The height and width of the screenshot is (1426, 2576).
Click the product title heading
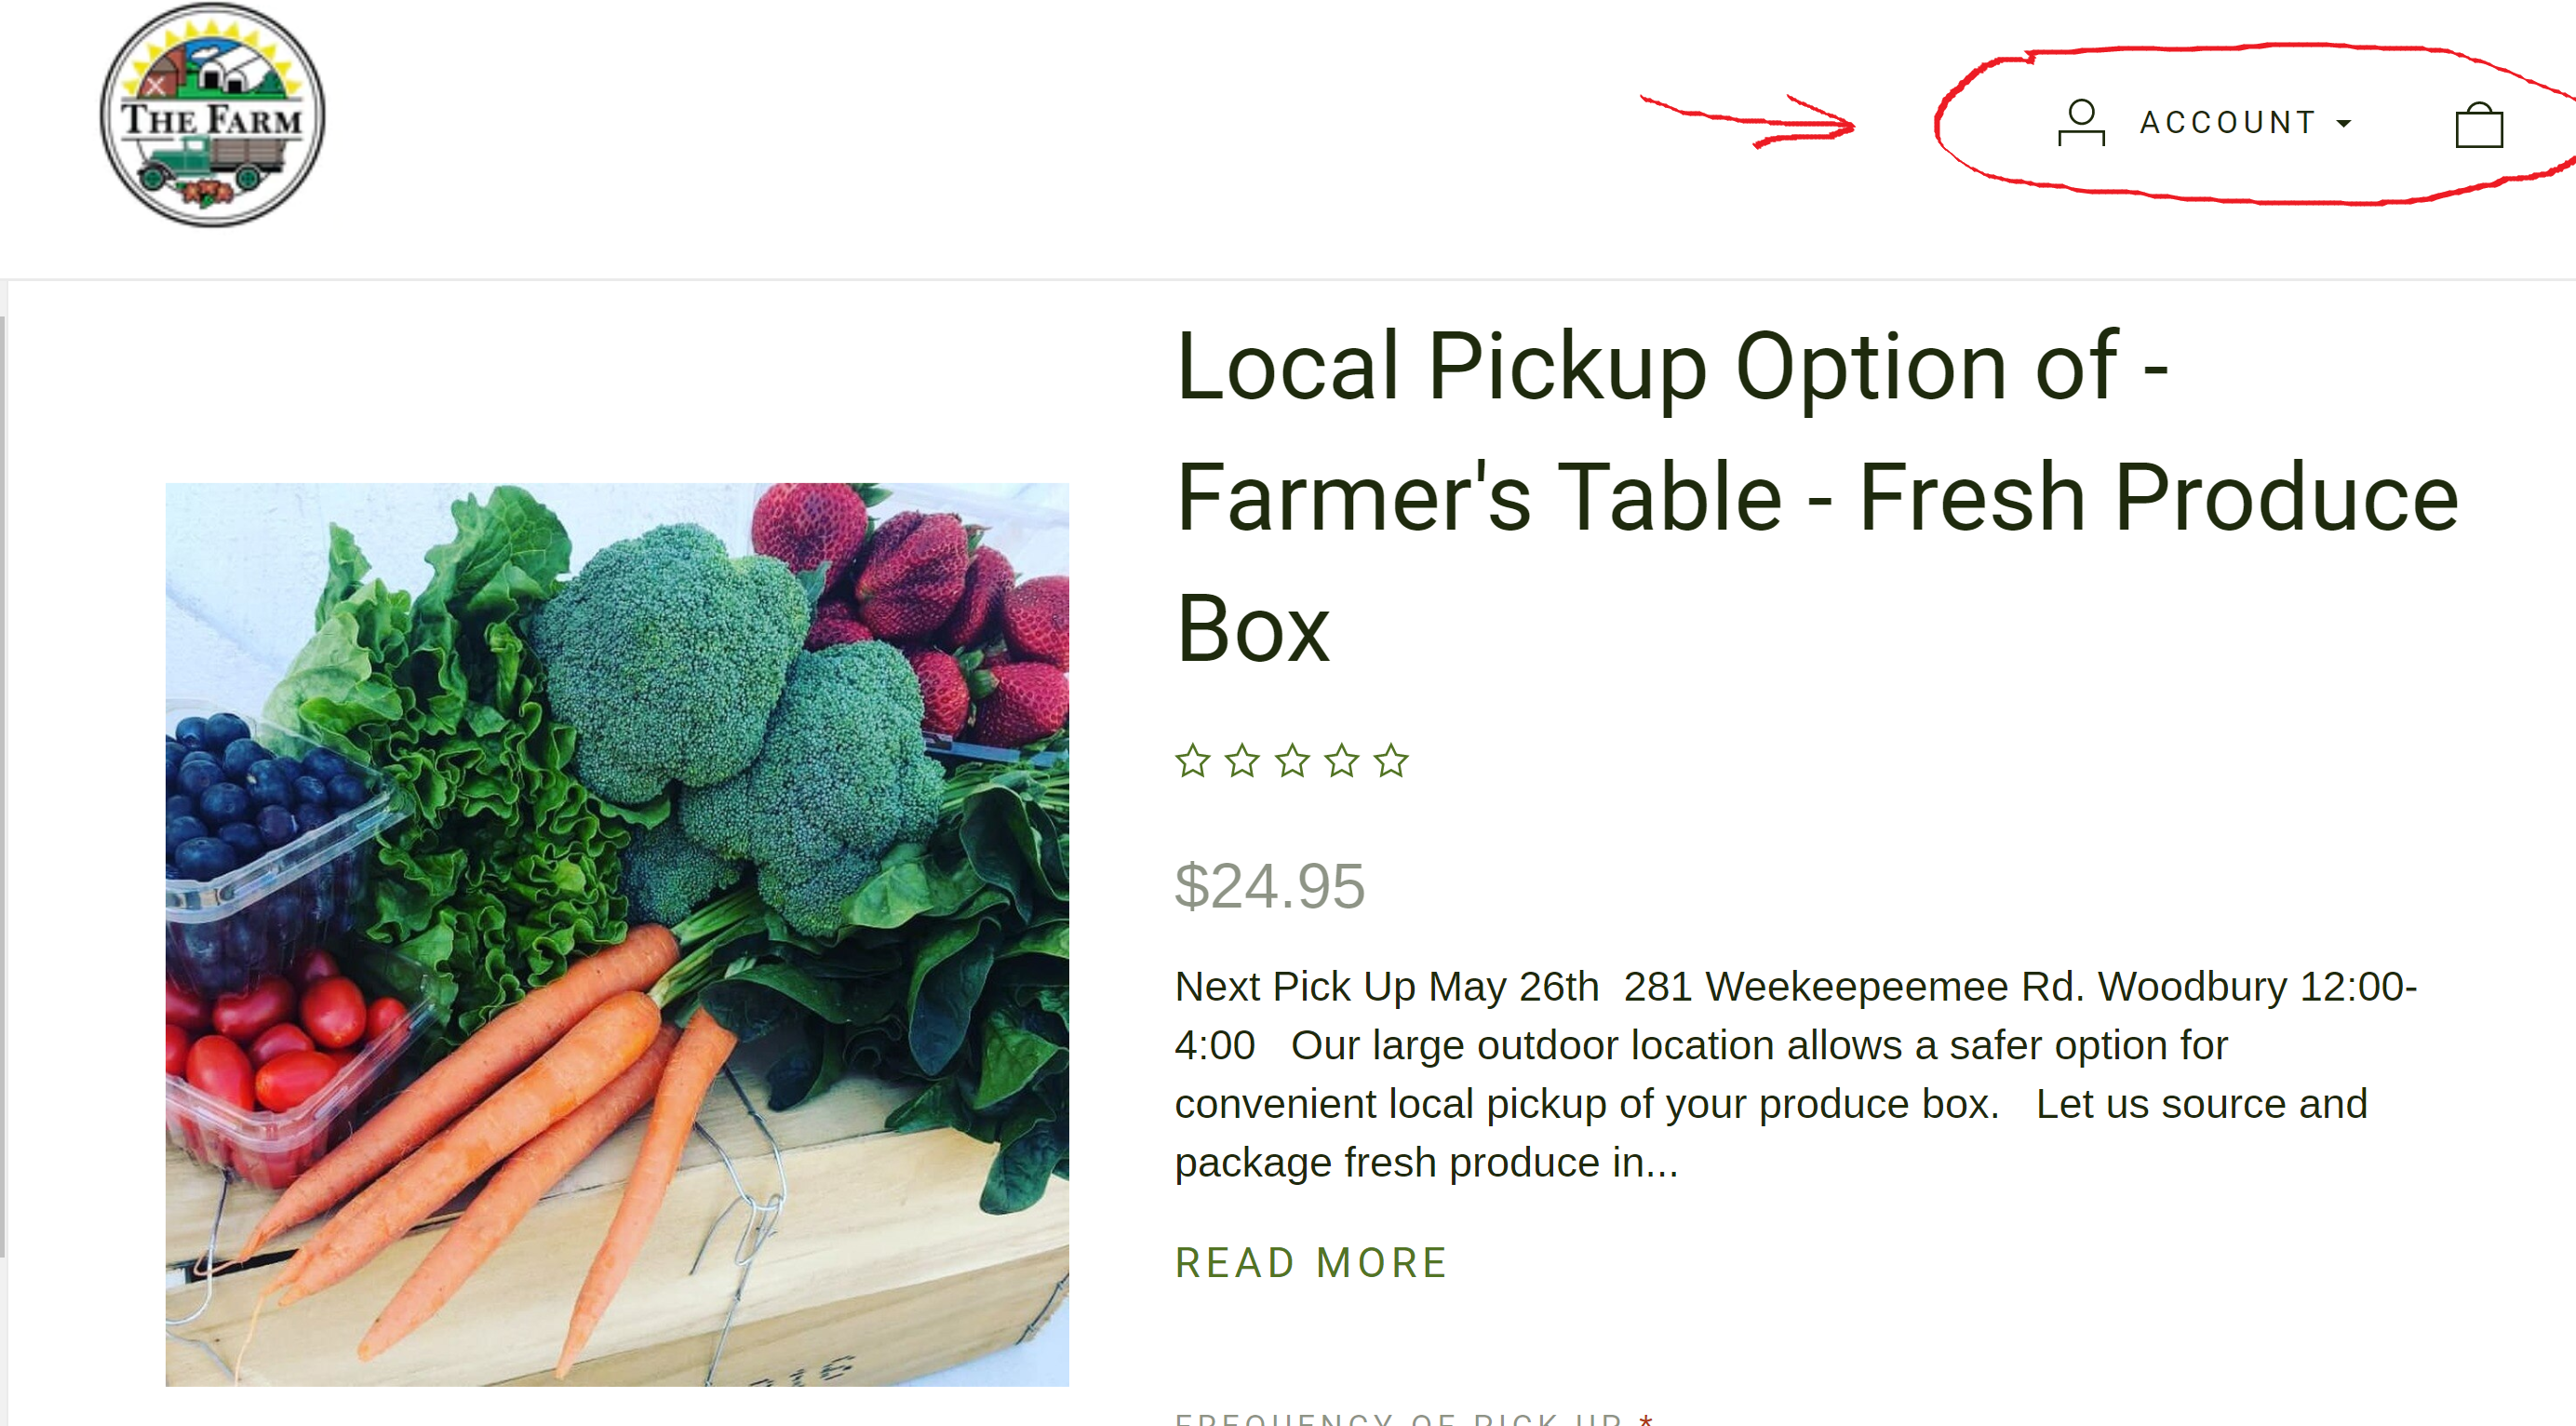coord(1815,496)
